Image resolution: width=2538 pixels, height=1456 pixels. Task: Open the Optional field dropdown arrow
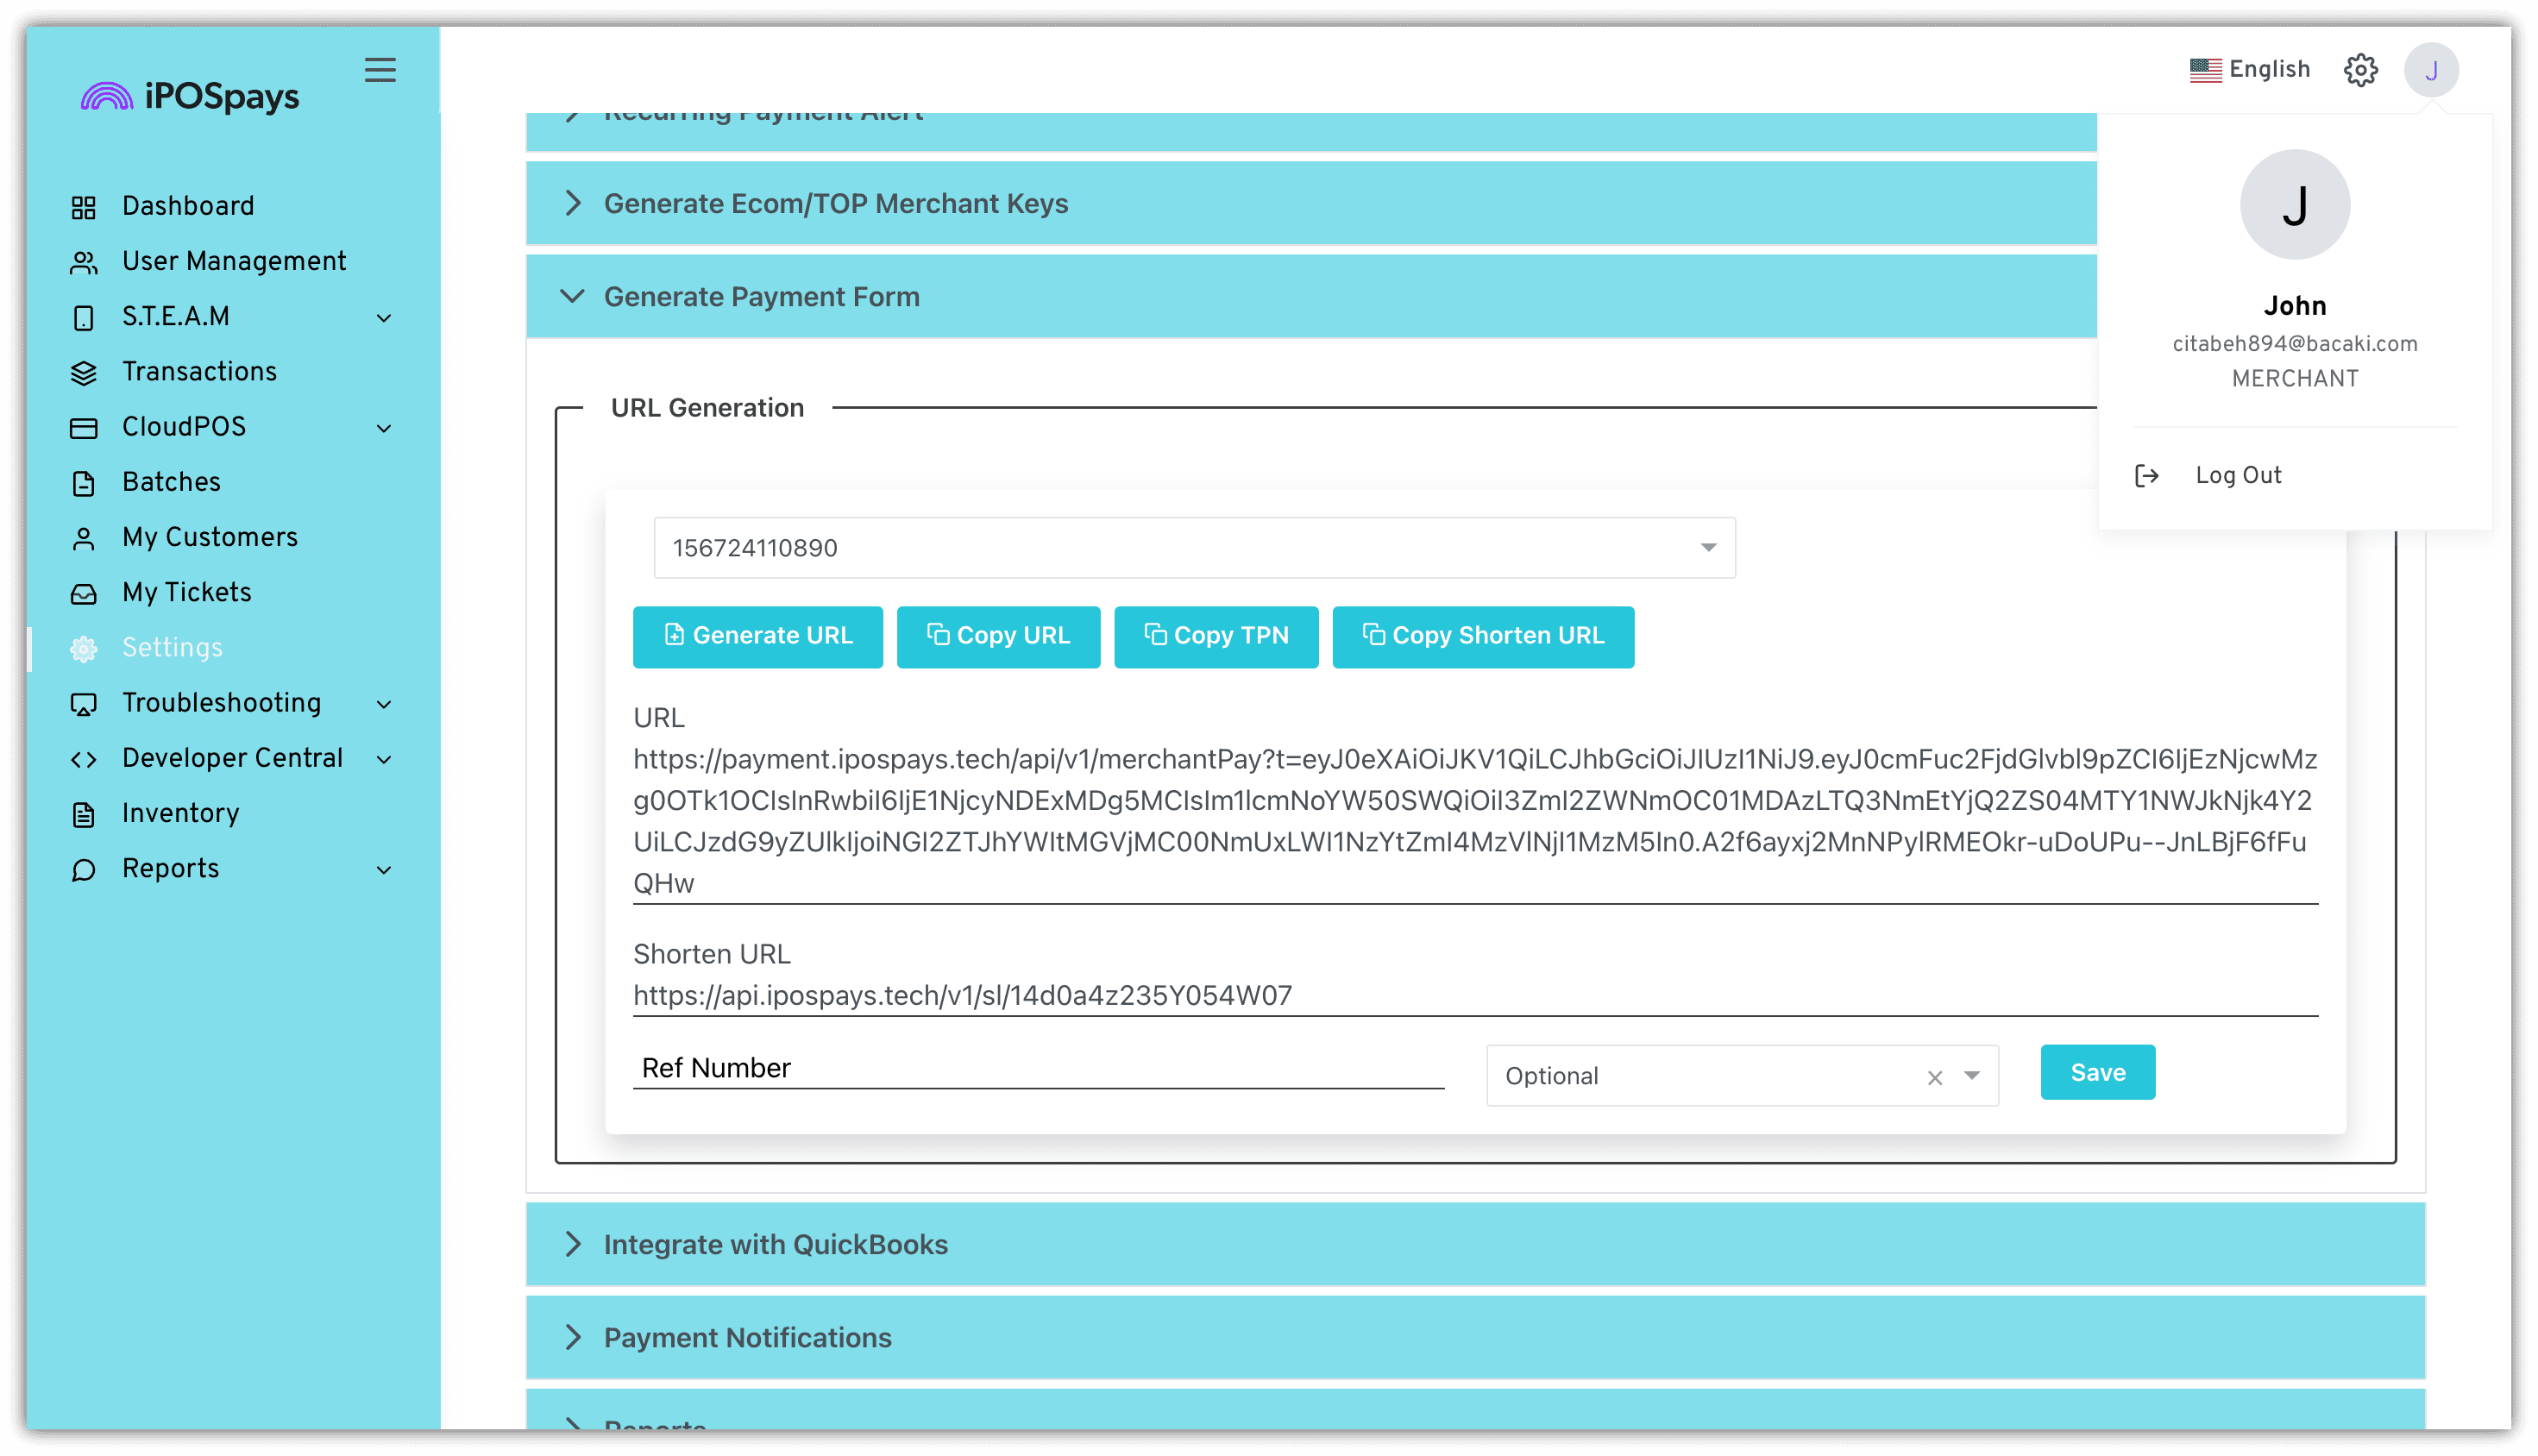click(1971, 1076)
